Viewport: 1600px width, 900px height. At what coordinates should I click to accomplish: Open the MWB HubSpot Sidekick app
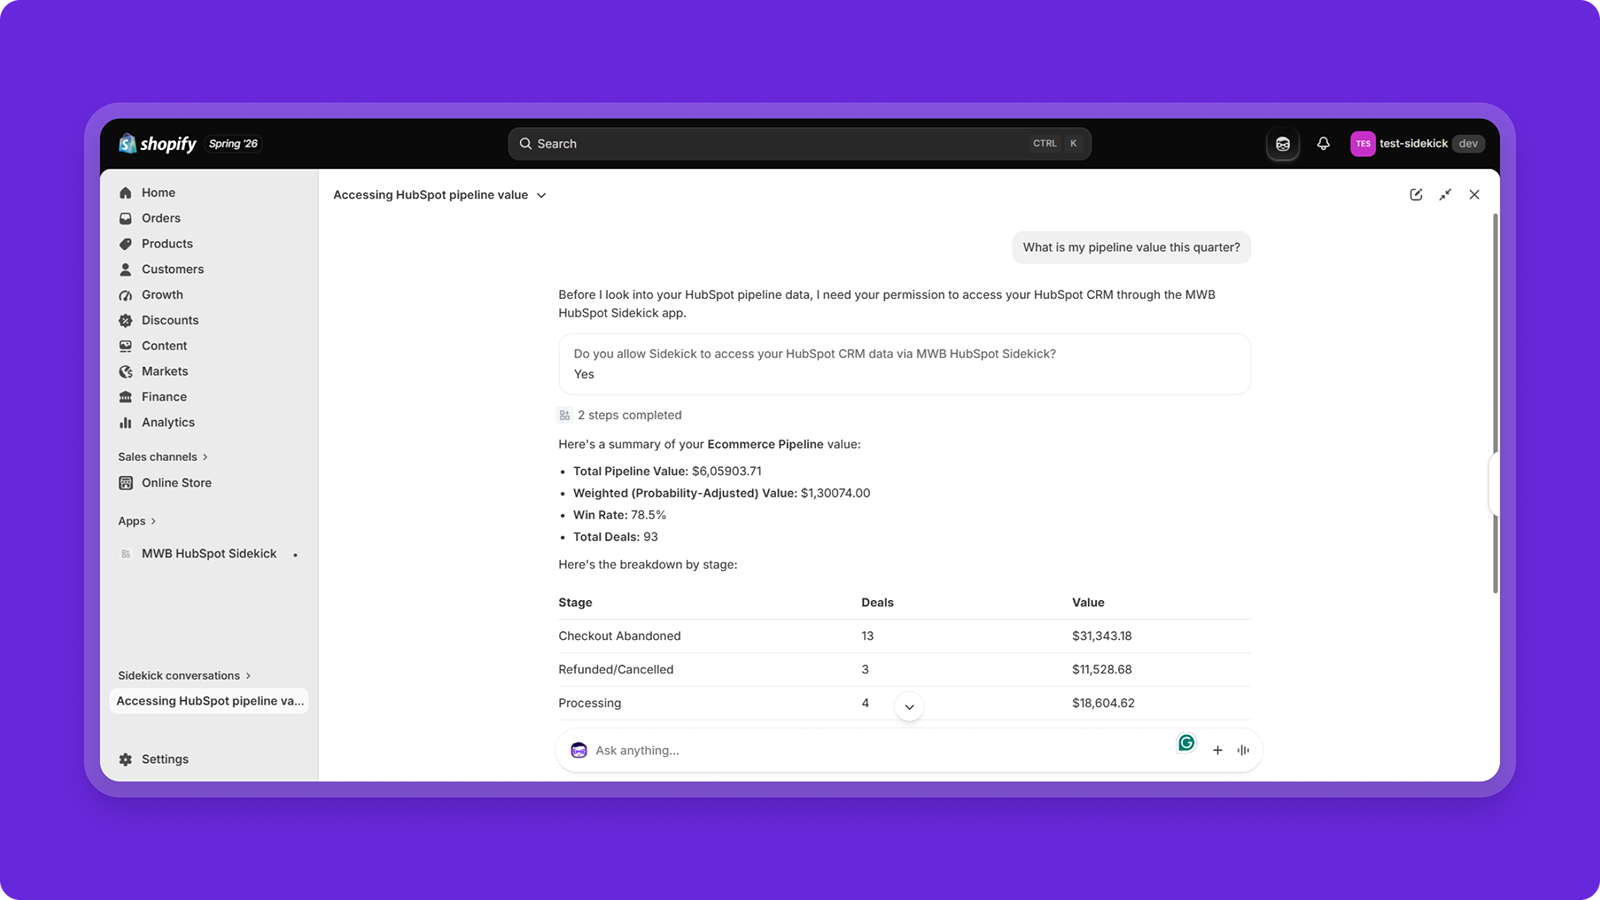pos(208,553)
